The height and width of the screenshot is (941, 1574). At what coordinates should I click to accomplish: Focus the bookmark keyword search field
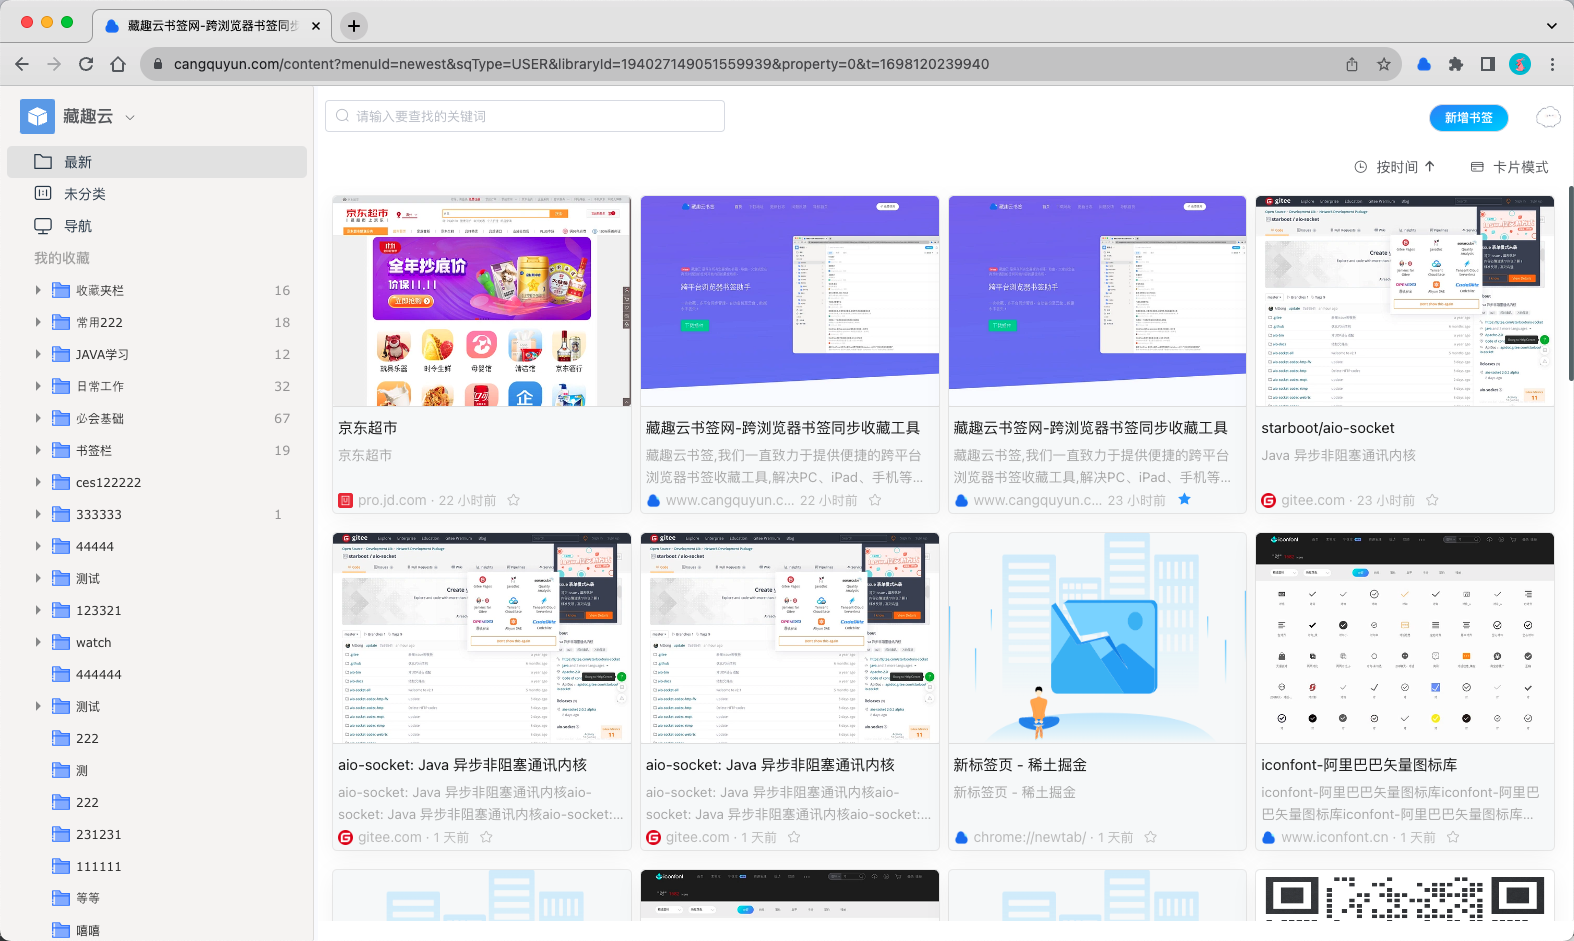[525, 116]
